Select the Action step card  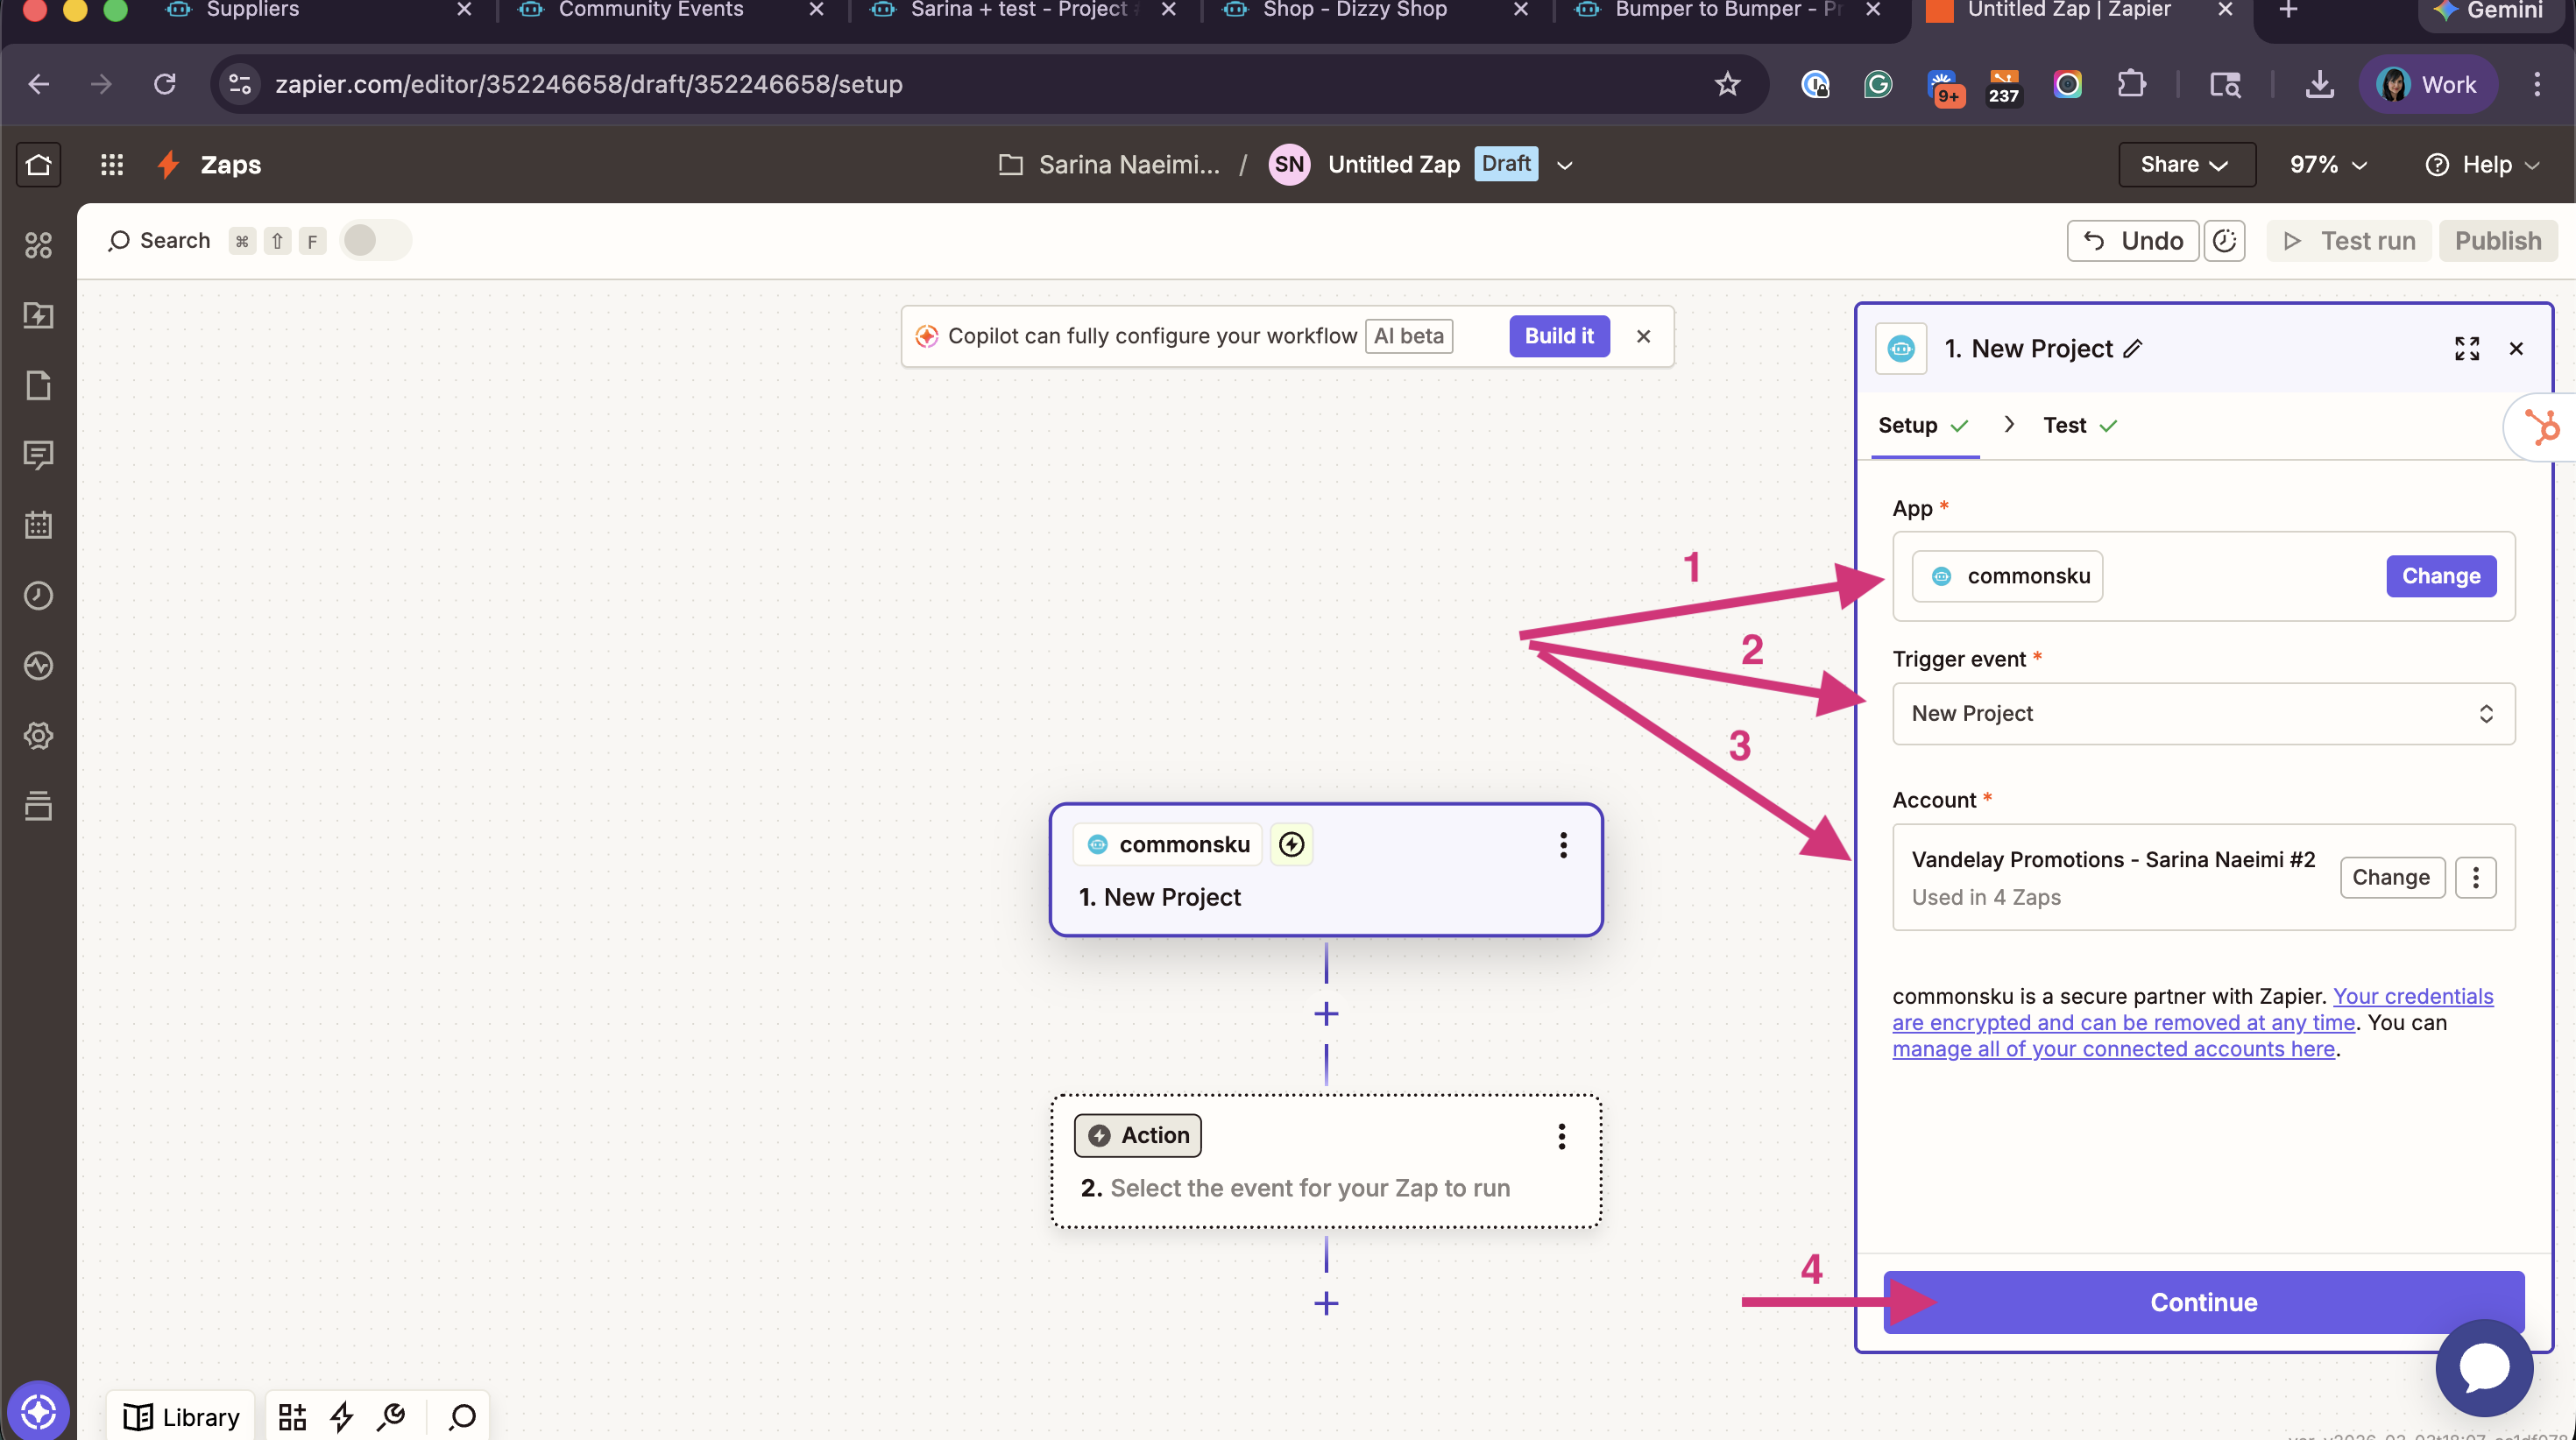coord(1326,1161)
